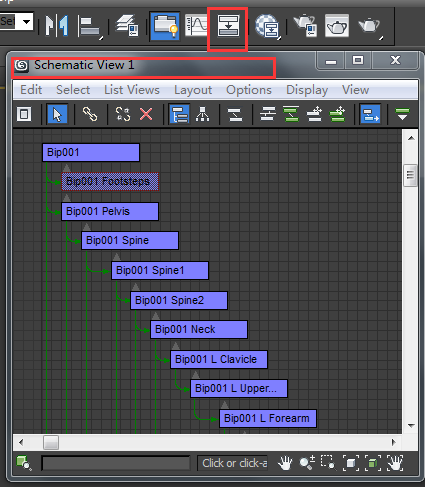425x487 pixels.
Task: Open the Layout menu
Action: (x=193, y=90)
